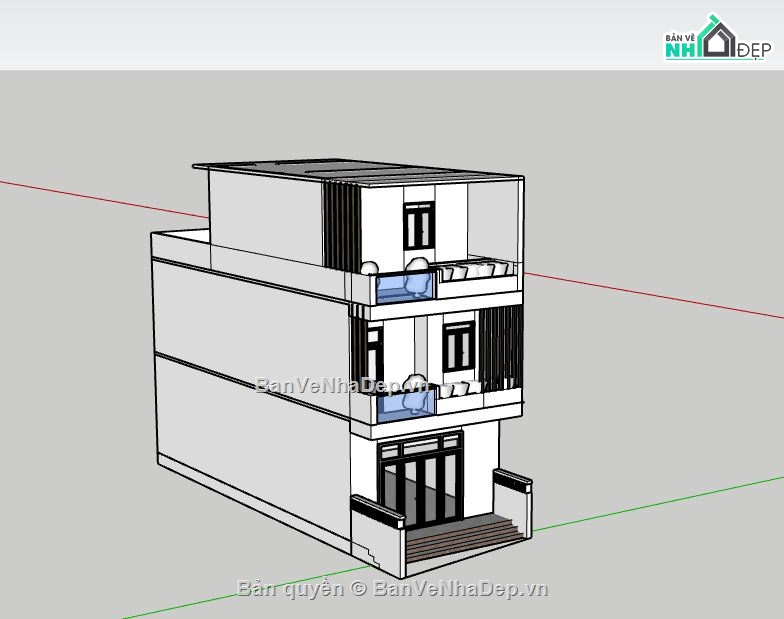Click the vertical louvers on top floor
Screen dimensions: 784x619
341,227
